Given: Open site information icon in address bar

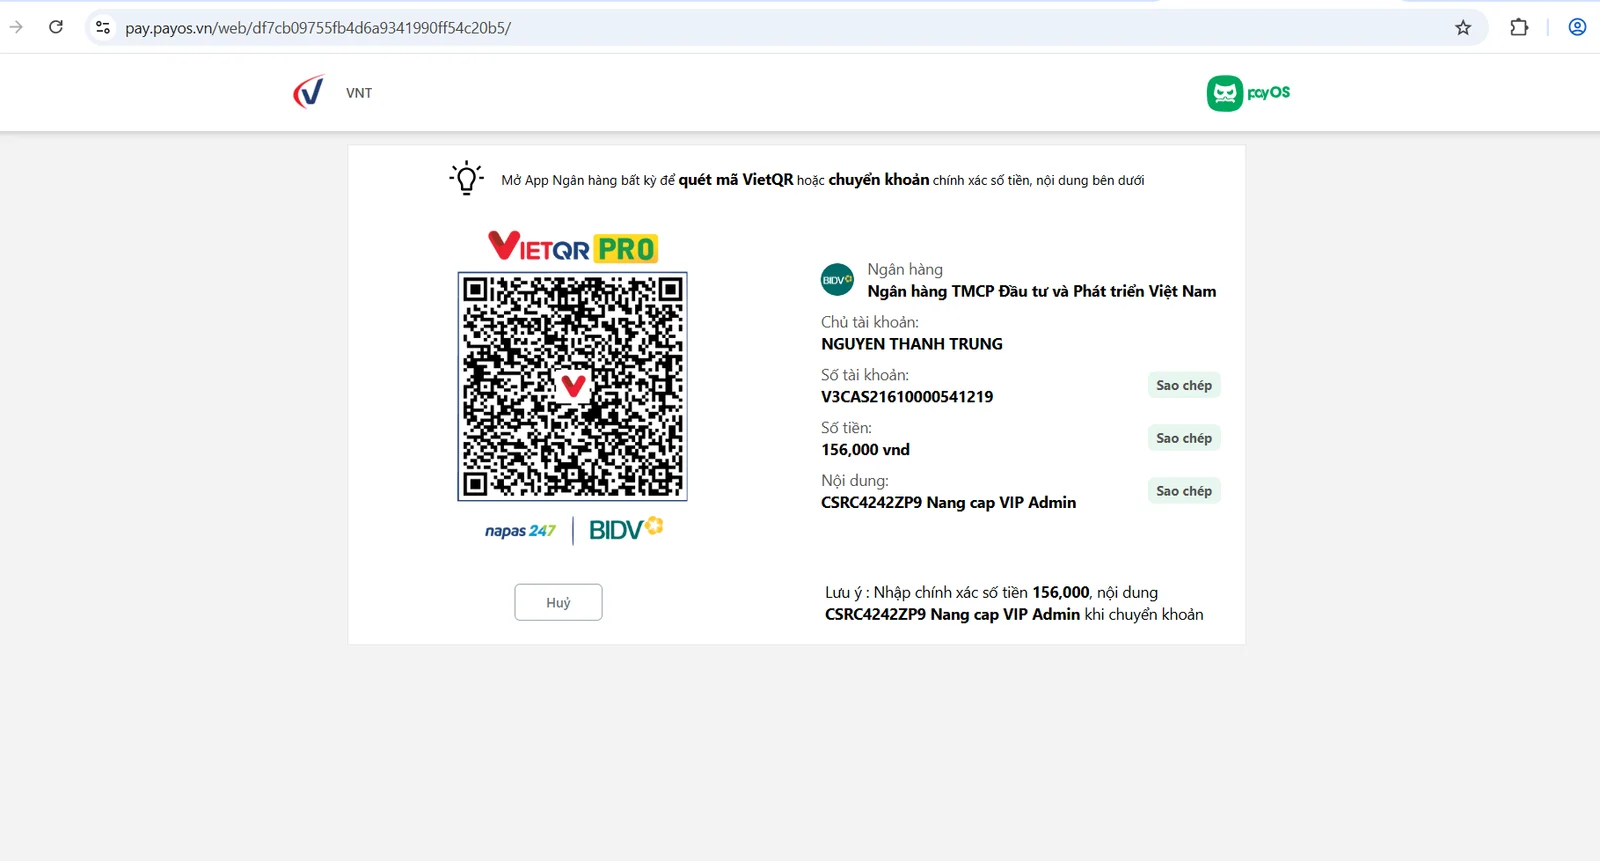Looking at the screenshot, I should click(x=103, y=28).
